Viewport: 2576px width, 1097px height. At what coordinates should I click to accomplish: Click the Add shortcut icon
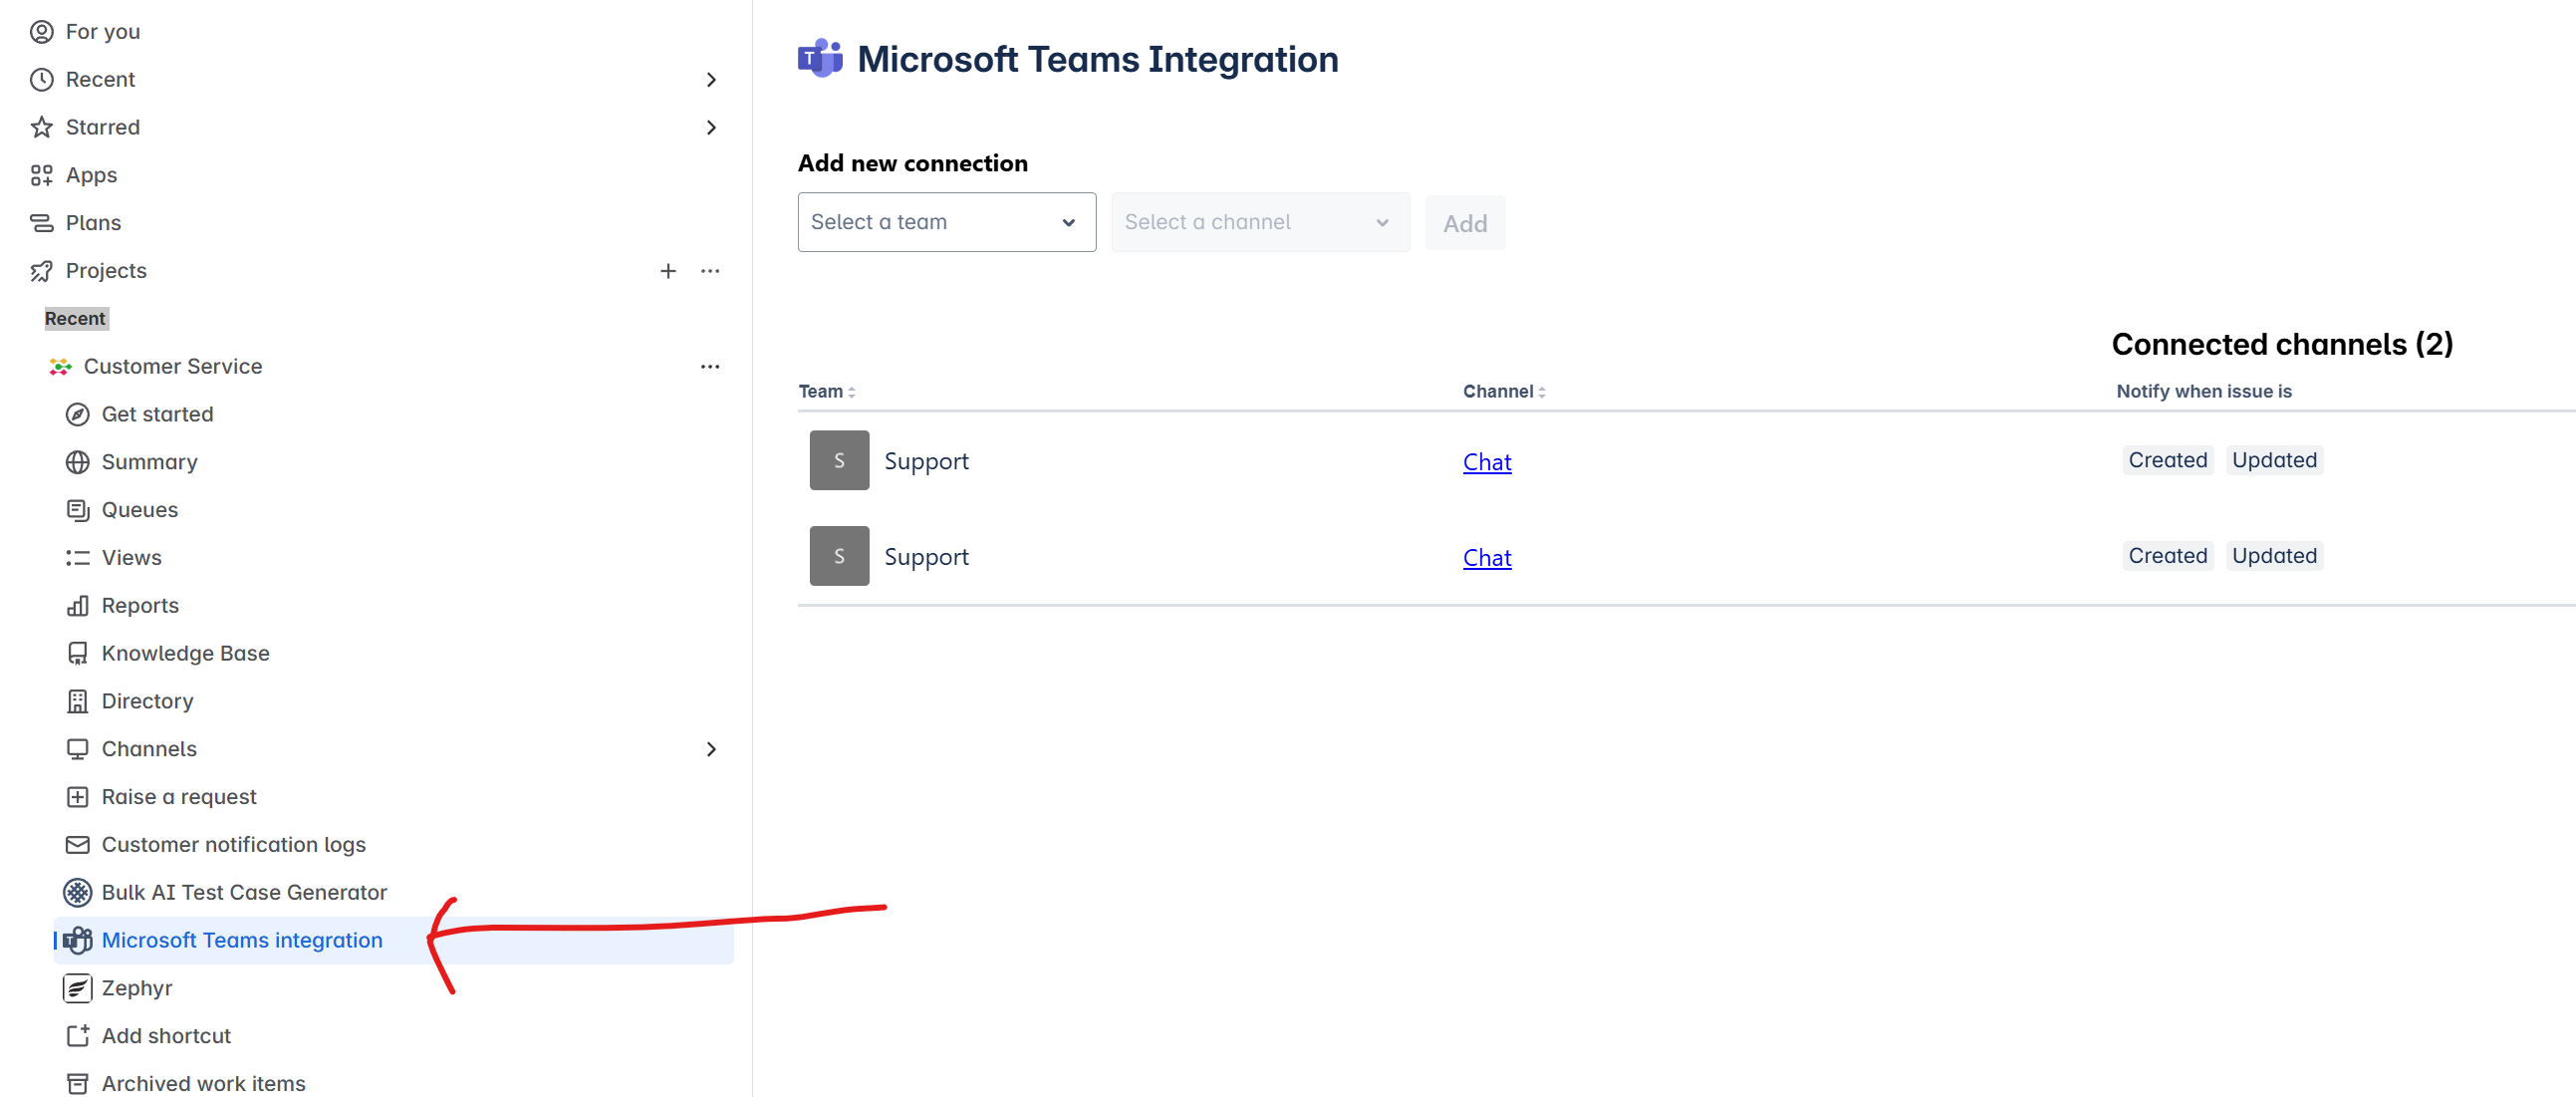pos(77,1036)
